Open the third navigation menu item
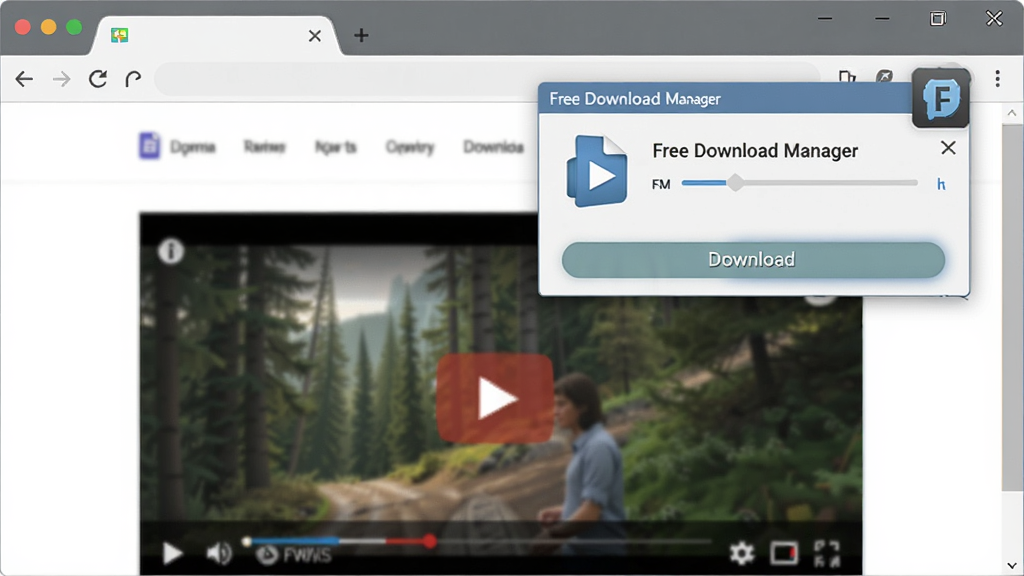 pos(336,147)
